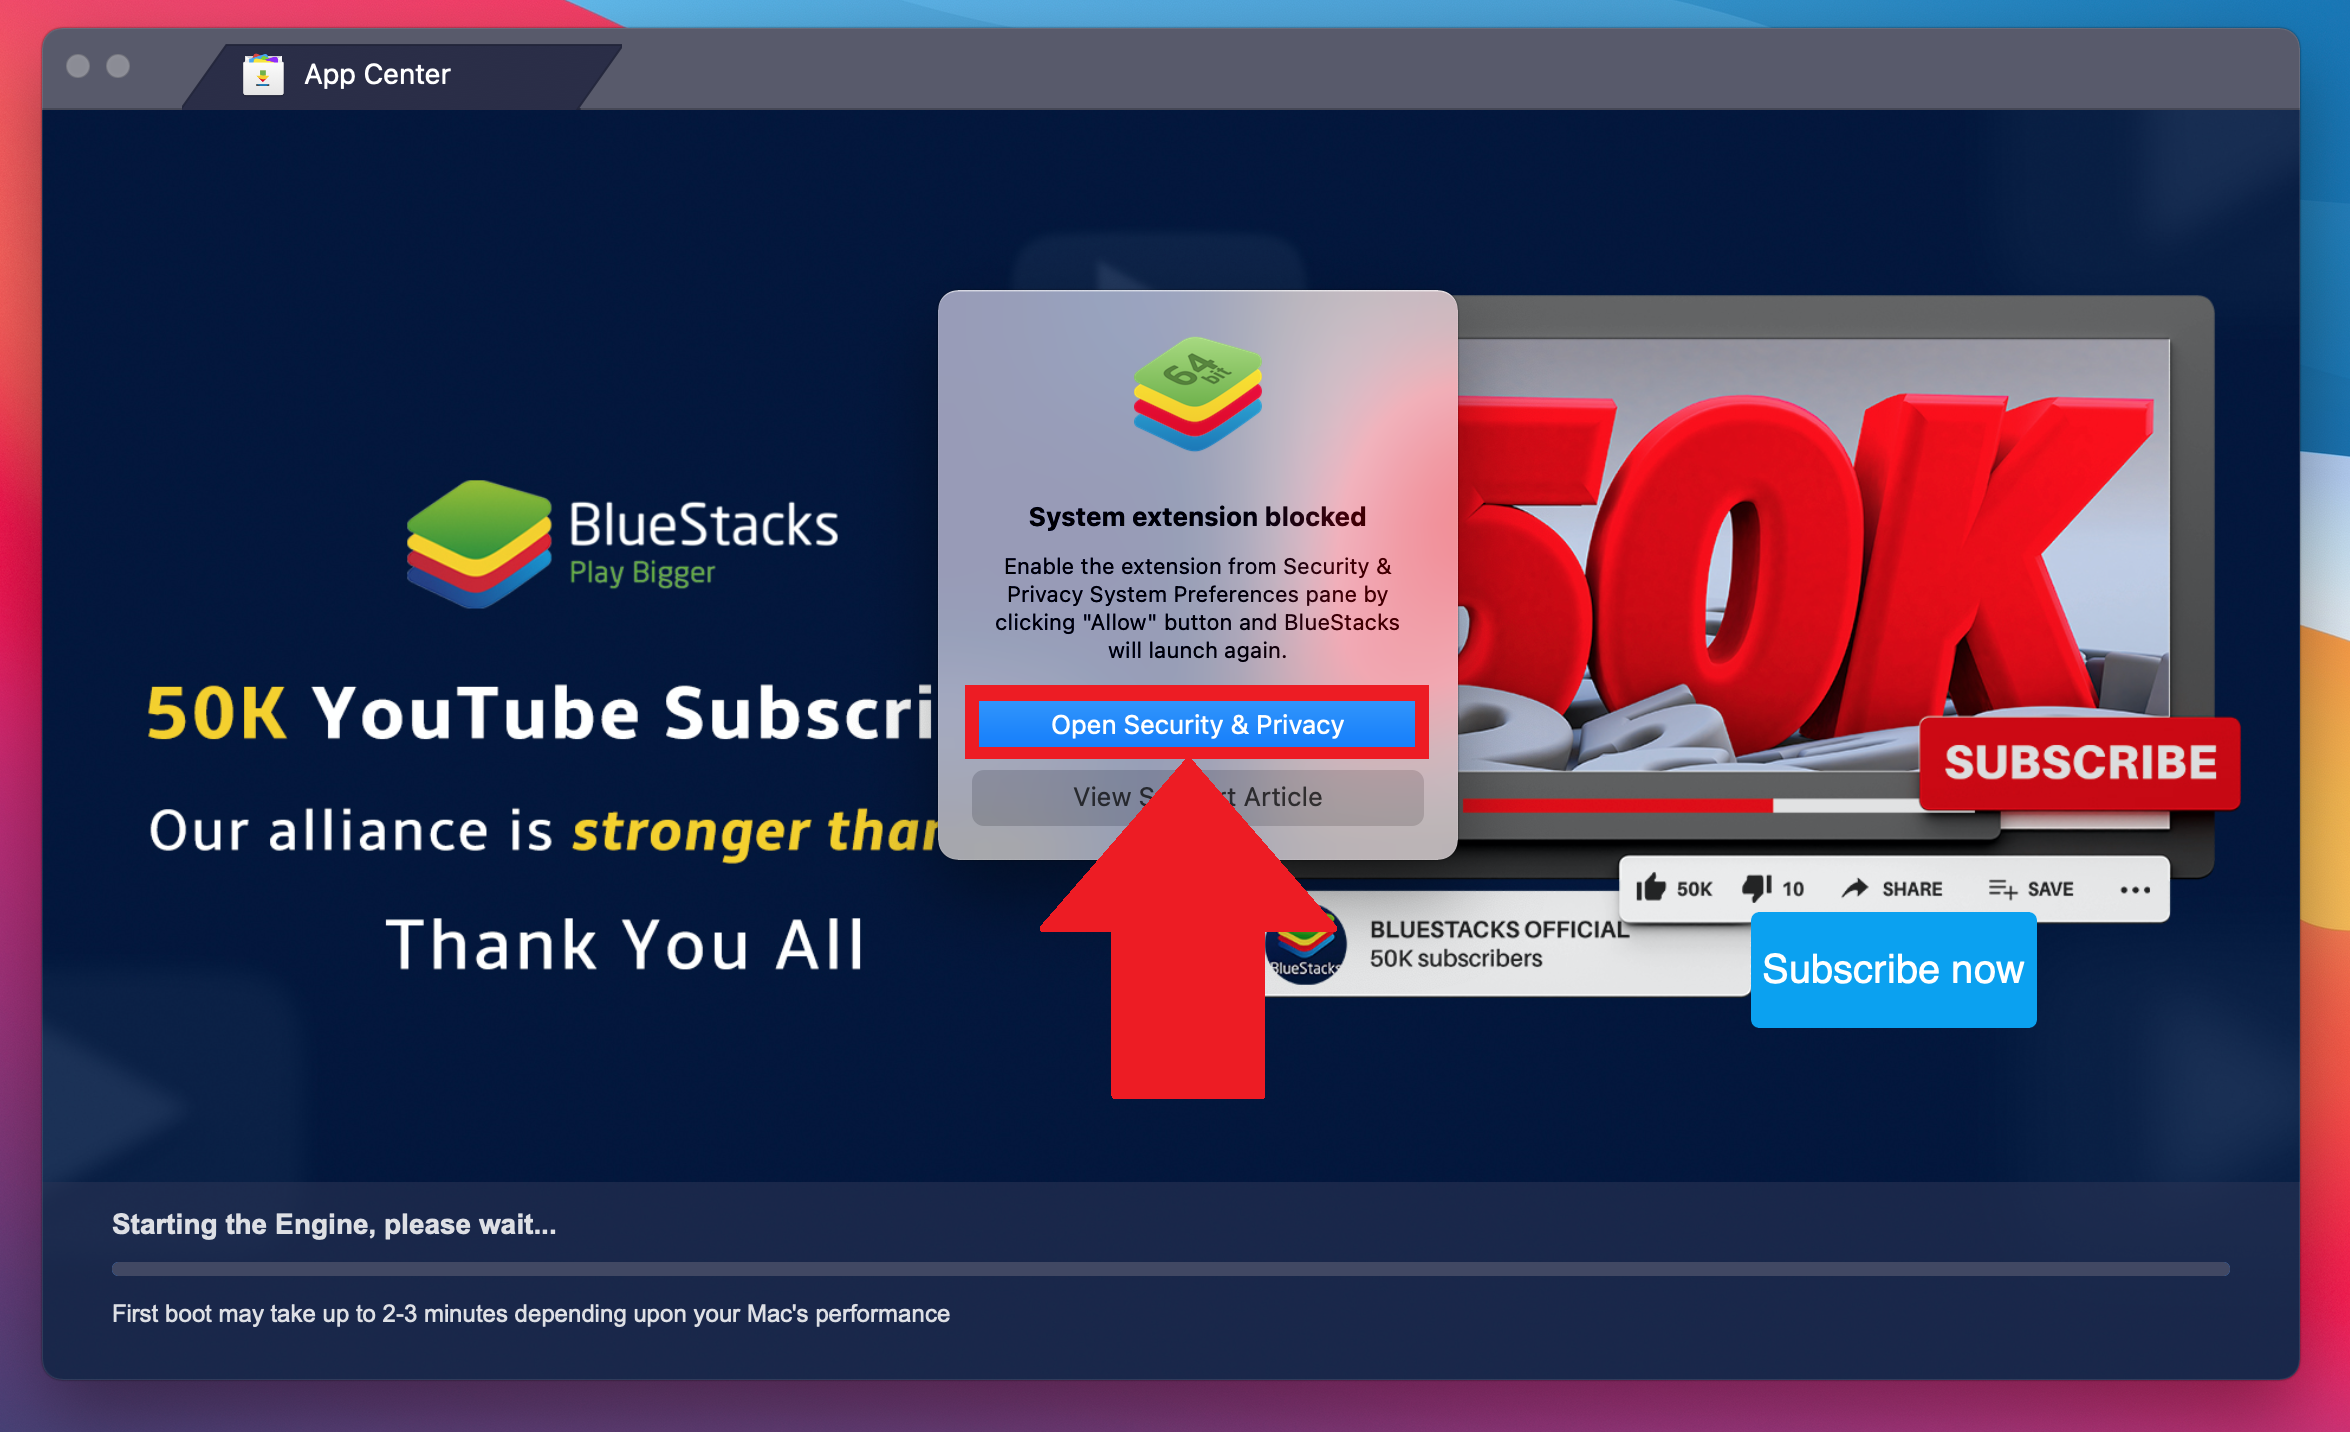Click the Subscribe now button
This screenshot has height=1432, width=2350.
[1893, 969]
